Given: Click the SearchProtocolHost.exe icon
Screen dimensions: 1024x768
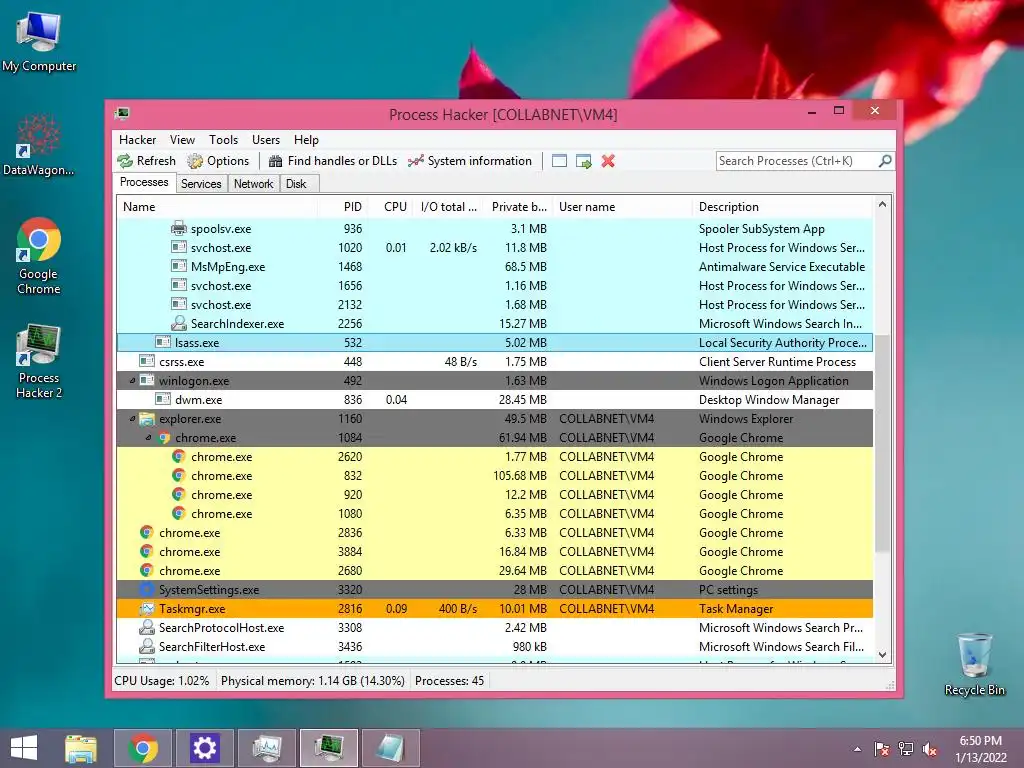Looking at the screenshot, I should pyautogui.click(x=147, y=628).
